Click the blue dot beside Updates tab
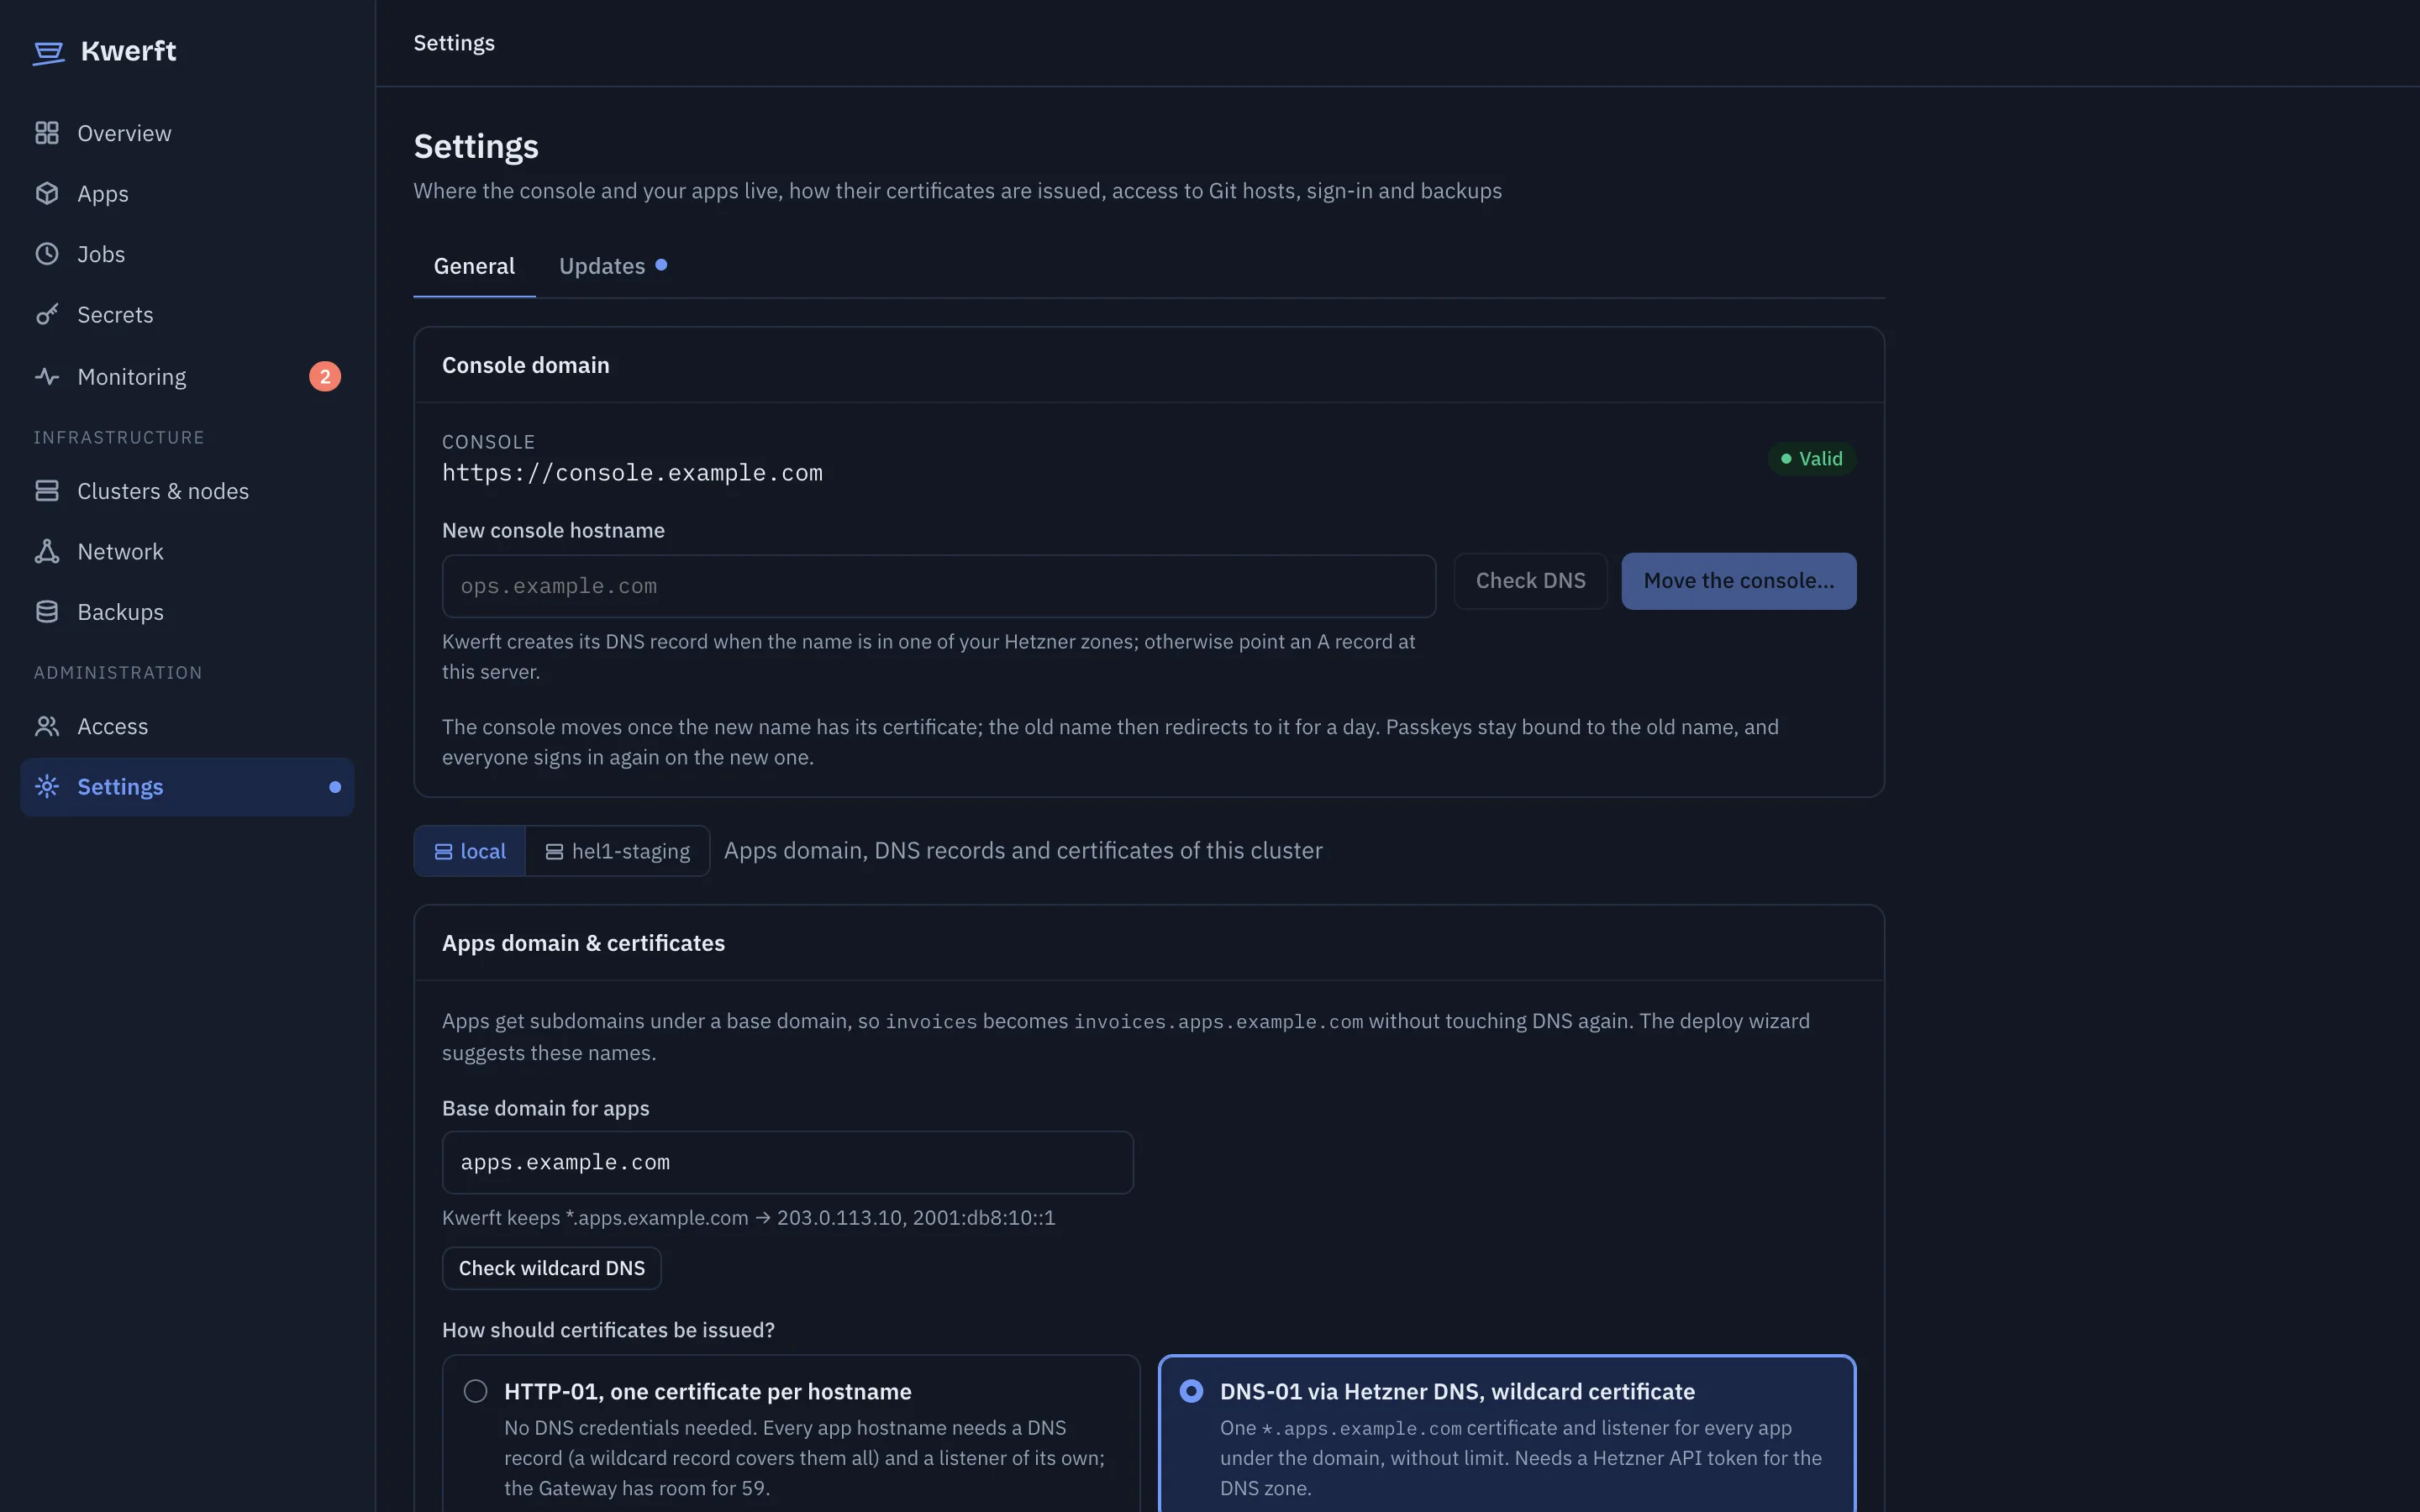Image resolution: width=2420 pixels, height=1512 pixels. (661, 265)
